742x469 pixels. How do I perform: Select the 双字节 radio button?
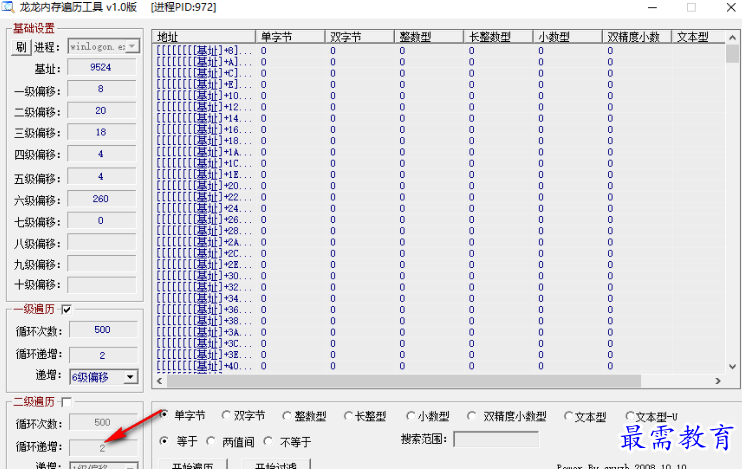pyautogui.click(x=226, y=416)
